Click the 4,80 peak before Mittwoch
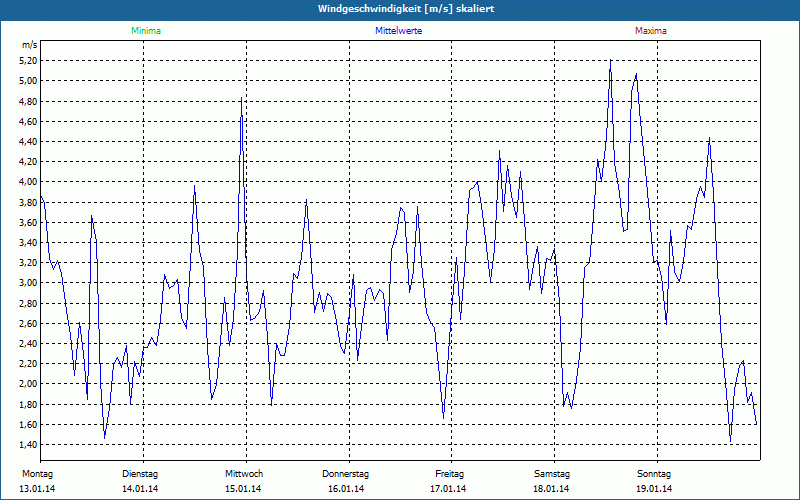800x500 pixels. pyautogui.click(x=241, y=98)
